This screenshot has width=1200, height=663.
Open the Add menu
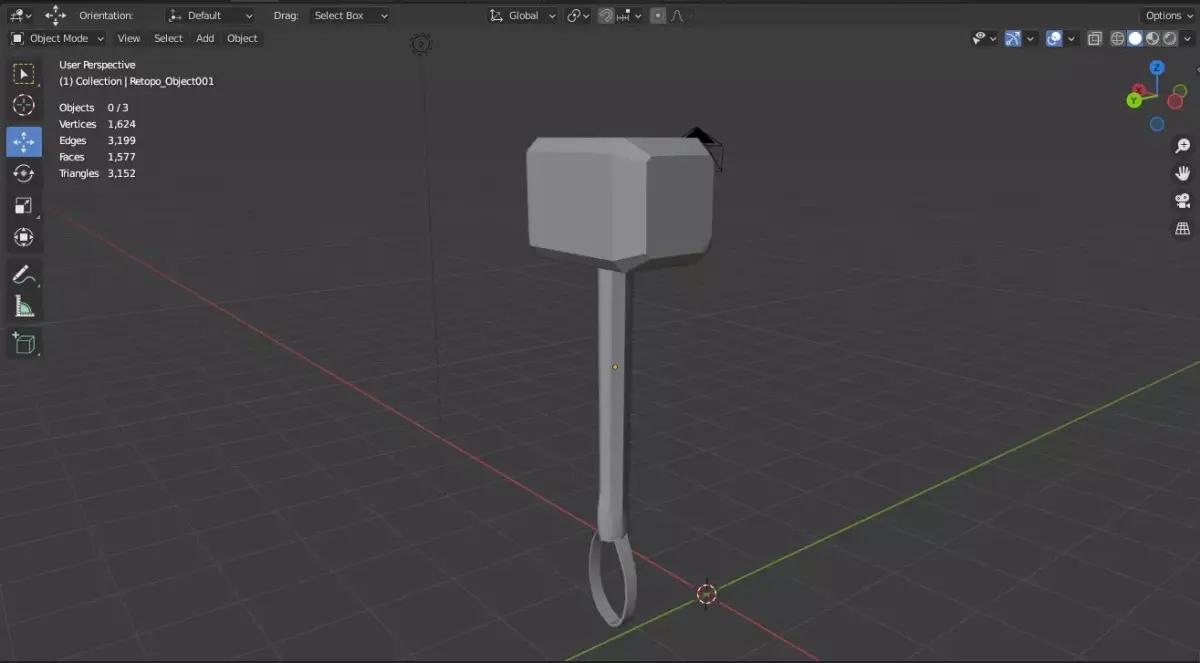205,39
